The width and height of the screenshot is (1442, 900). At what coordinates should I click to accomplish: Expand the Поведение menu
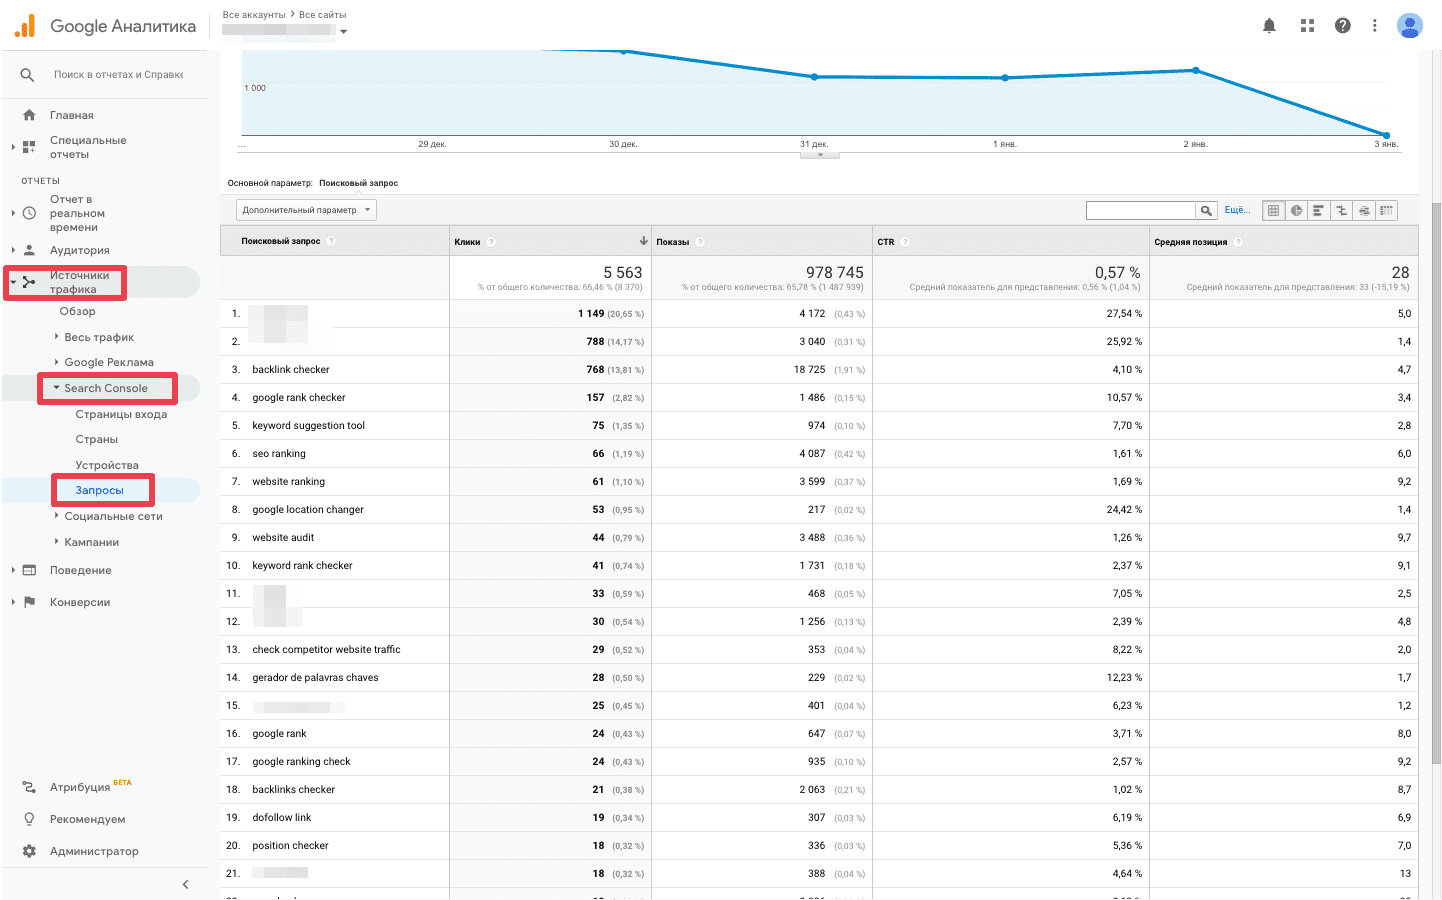point(13,570)
